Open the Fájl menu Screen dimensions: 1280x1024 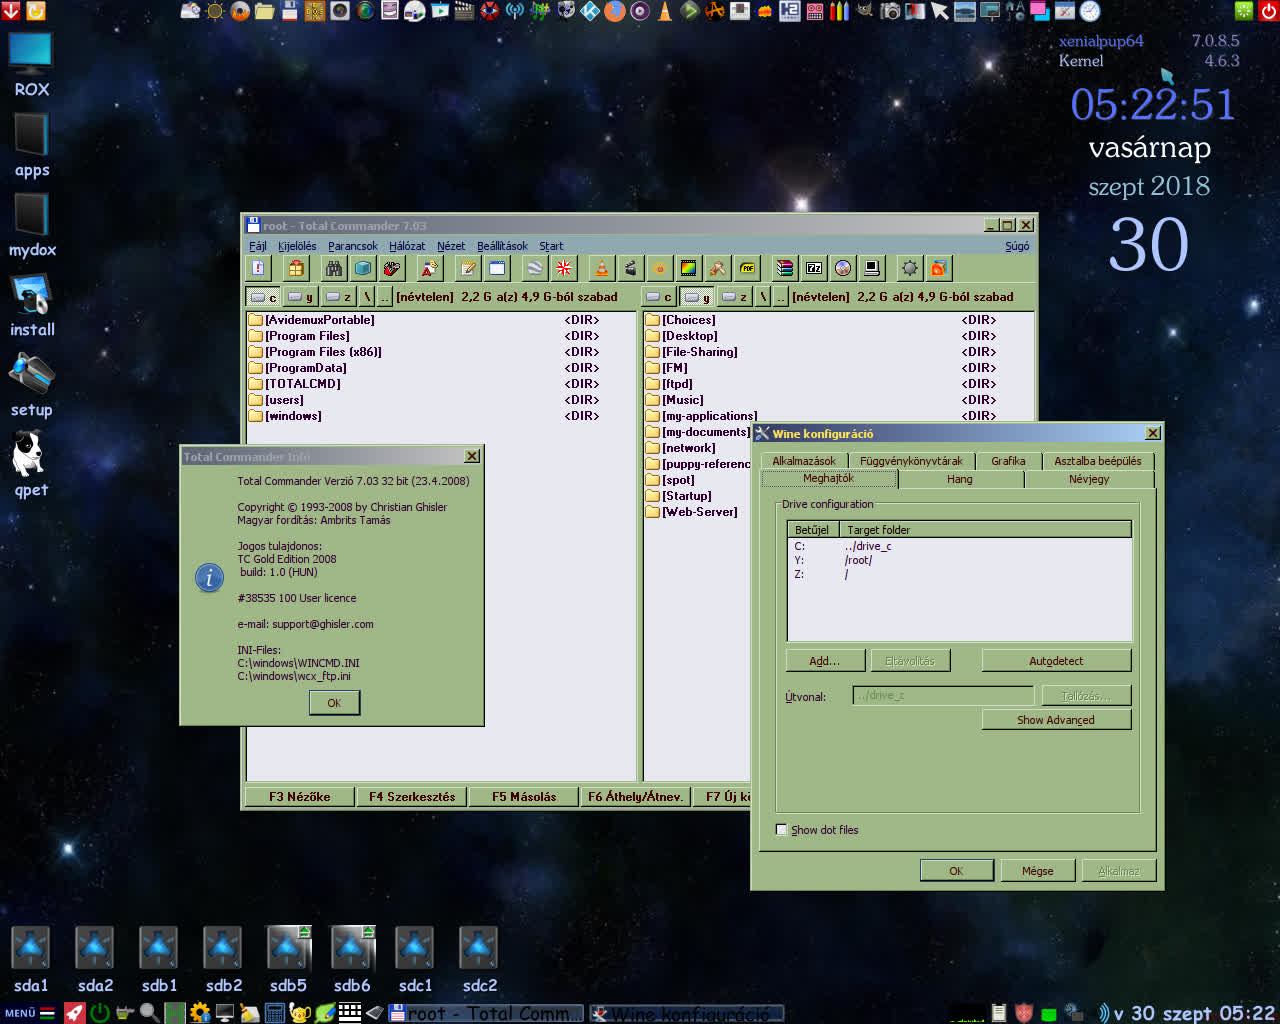258,246
